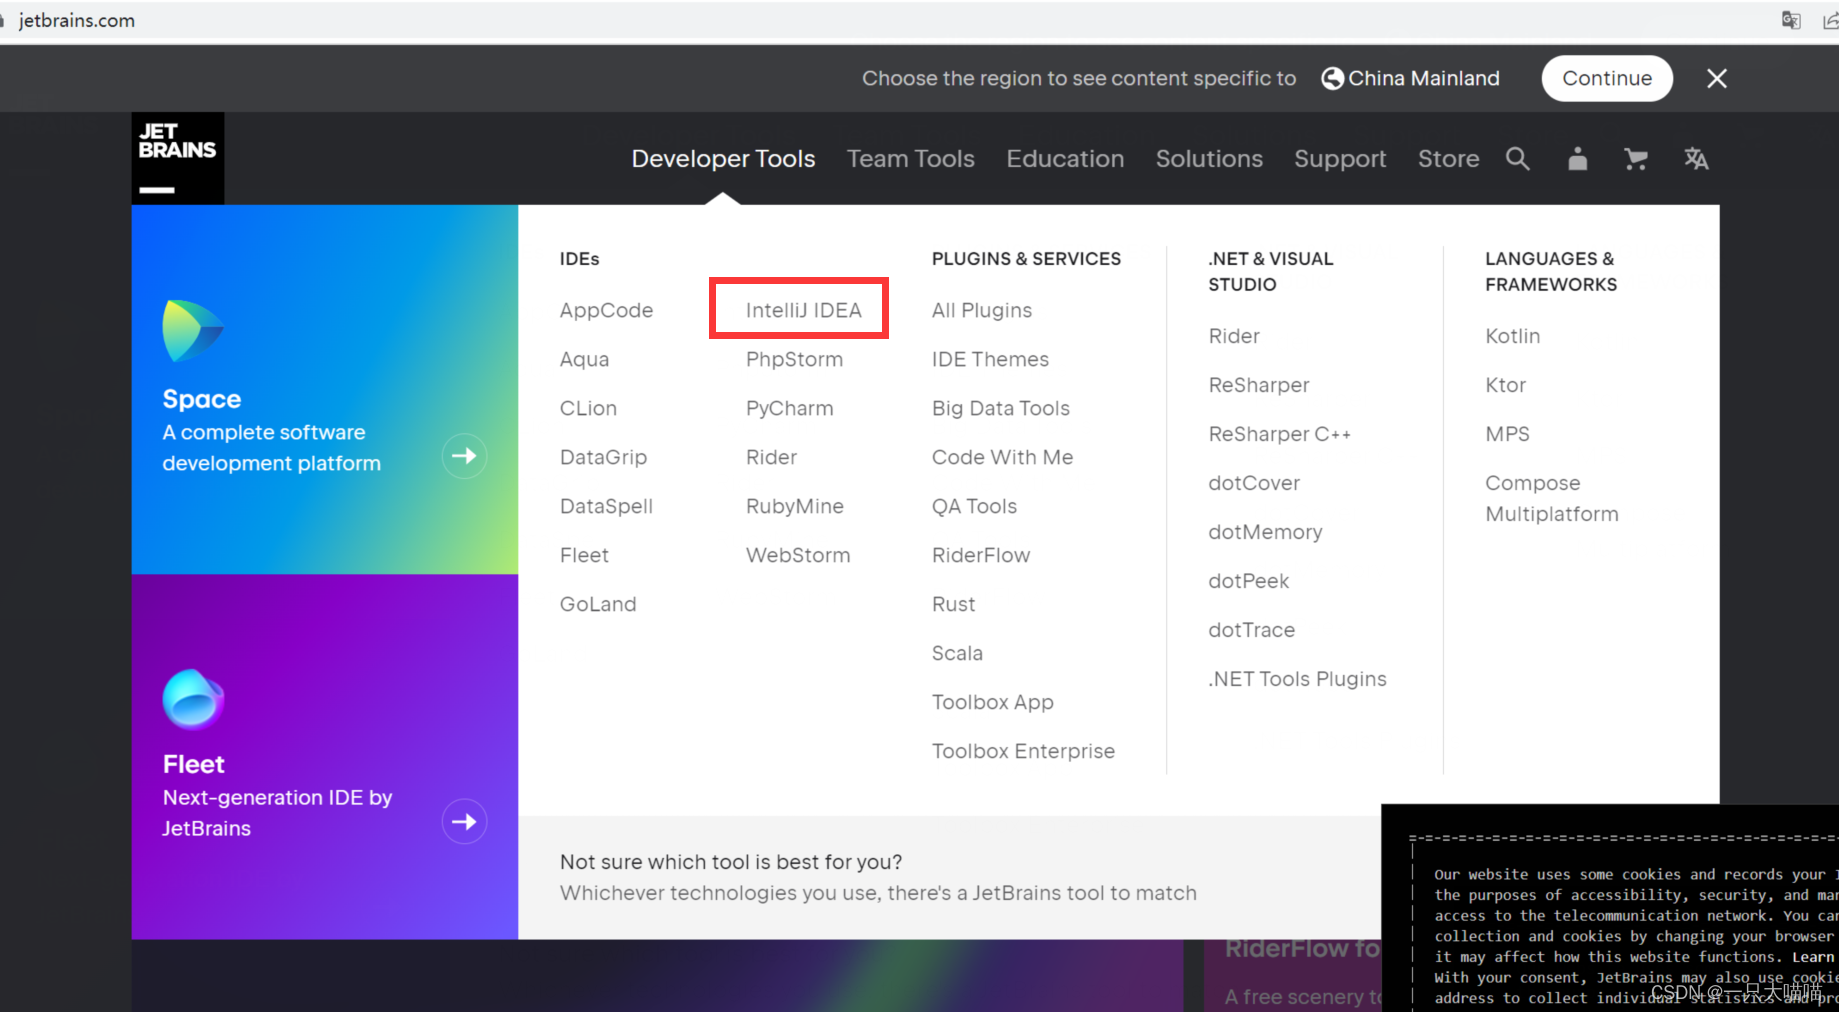Open the PhpStorm link
The width and height of the screenshot is (1839, 1012).
(794, 359)
